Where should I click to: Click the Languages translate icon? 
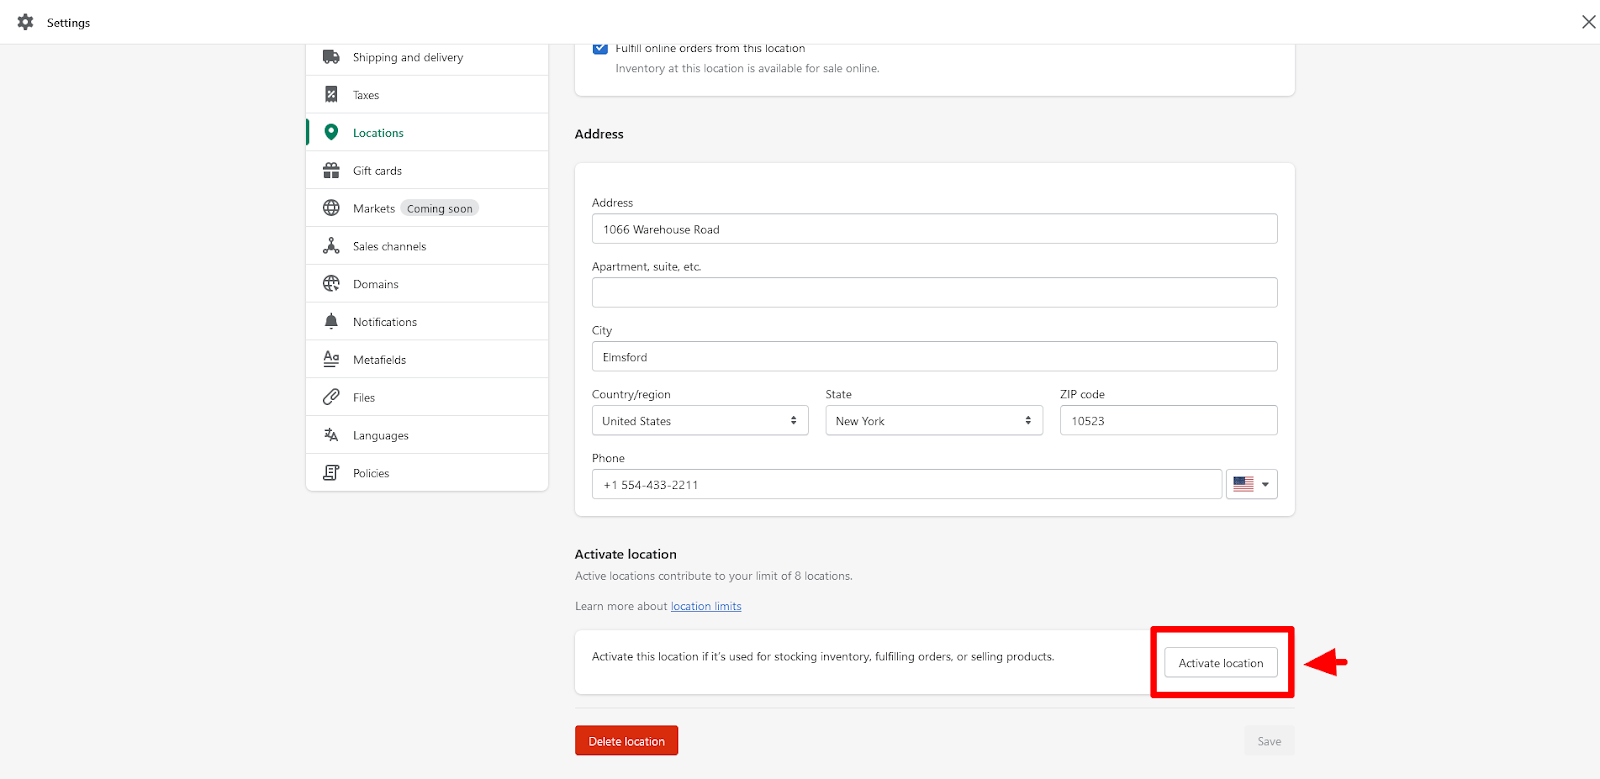[331, 435]
